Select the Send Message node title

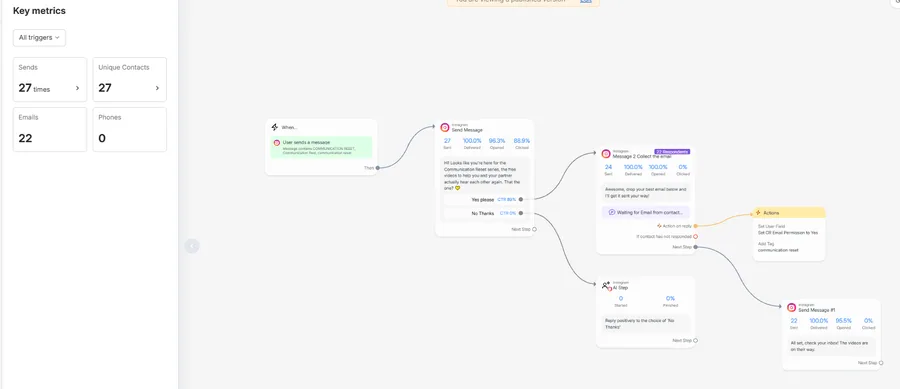click(x=467, y=130)
